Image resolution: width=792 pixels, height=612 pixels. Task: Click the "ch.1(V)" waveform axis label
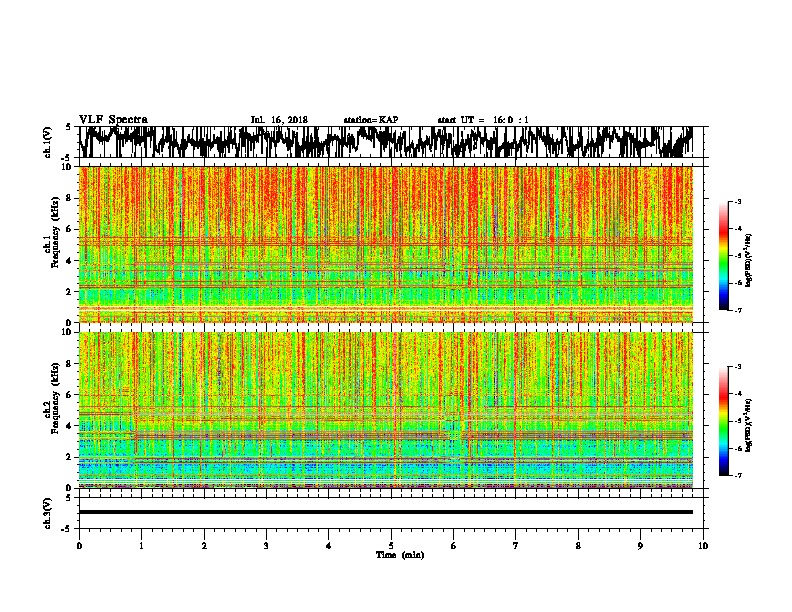(x=48, y=142)
